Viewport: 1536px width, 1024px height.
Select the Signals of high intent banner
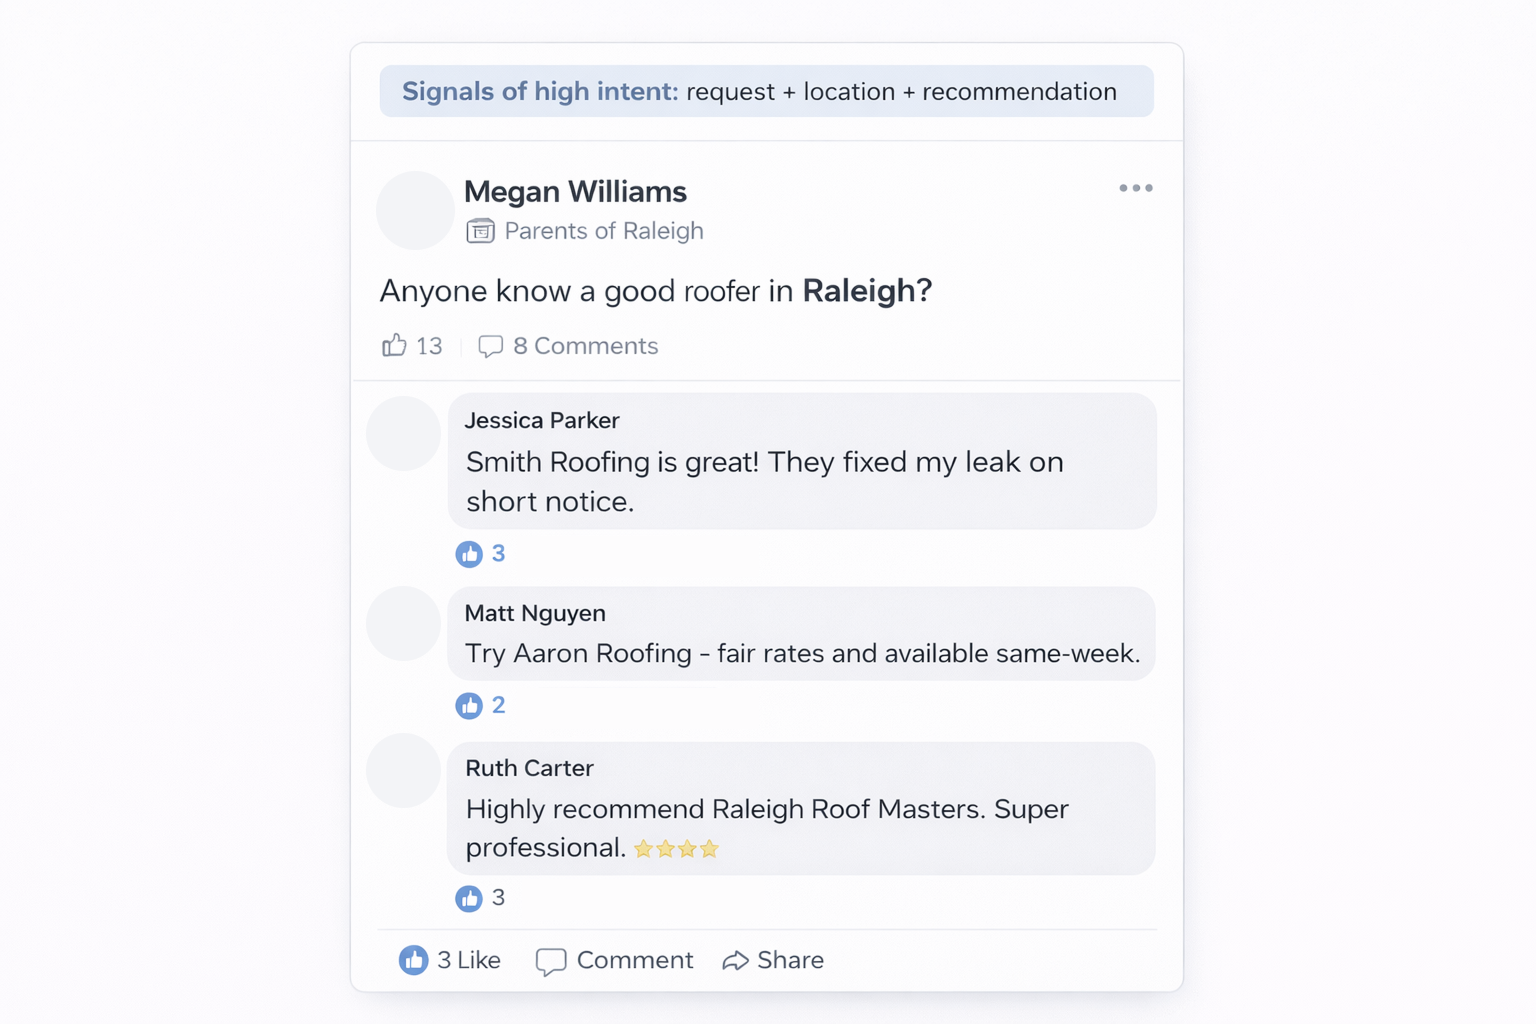click(x=766, y=91)
